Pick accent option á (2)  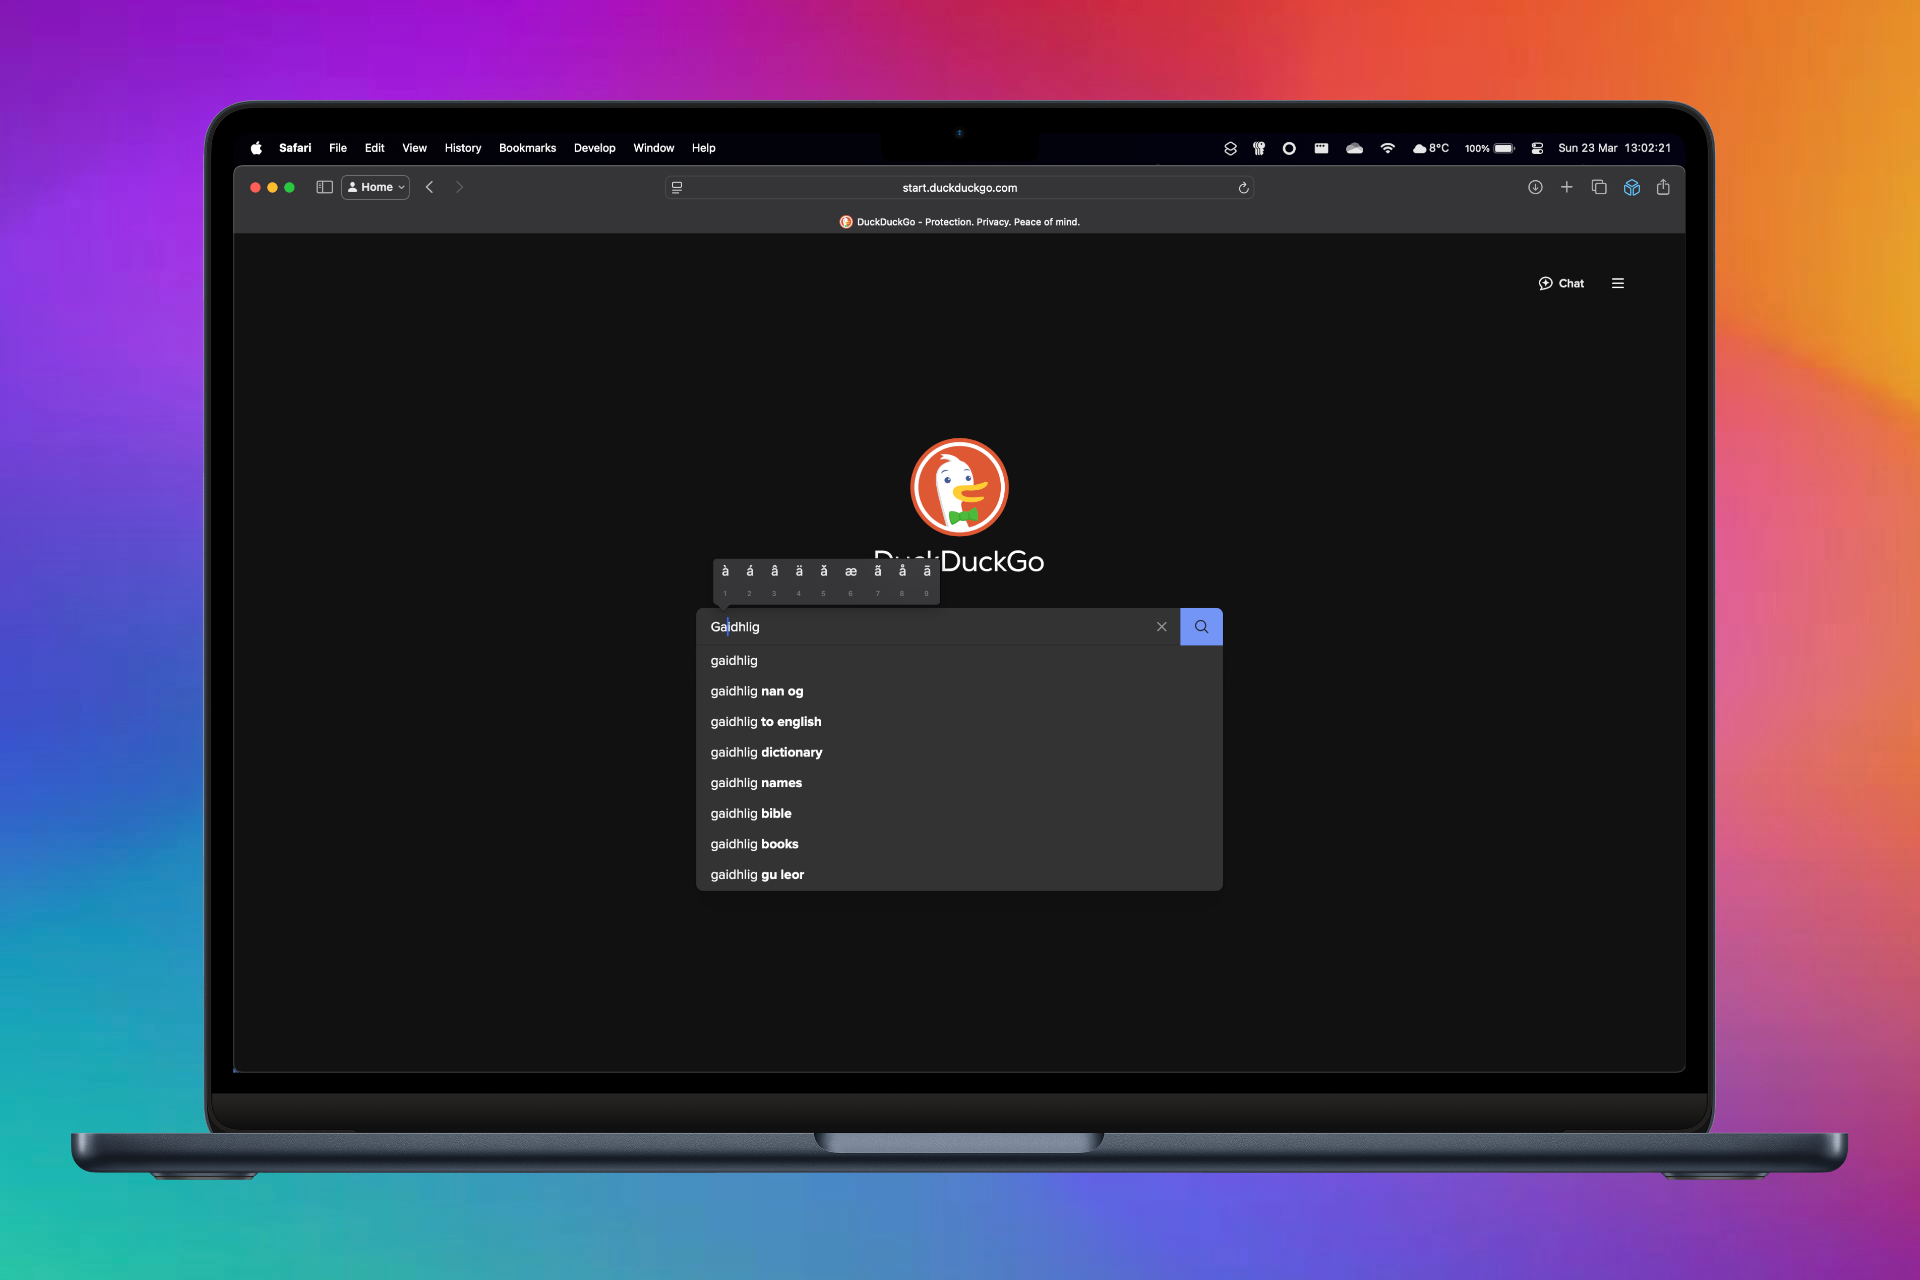[750, 580]
